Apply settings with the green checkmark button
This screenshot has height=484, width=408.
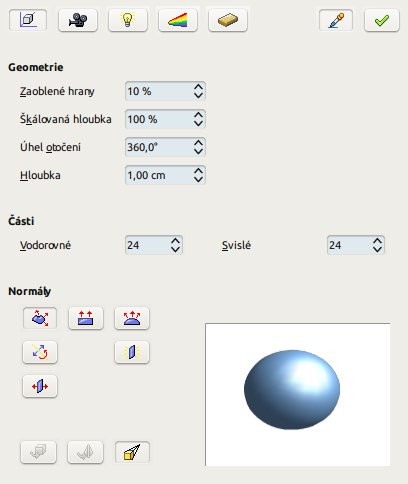382,20
